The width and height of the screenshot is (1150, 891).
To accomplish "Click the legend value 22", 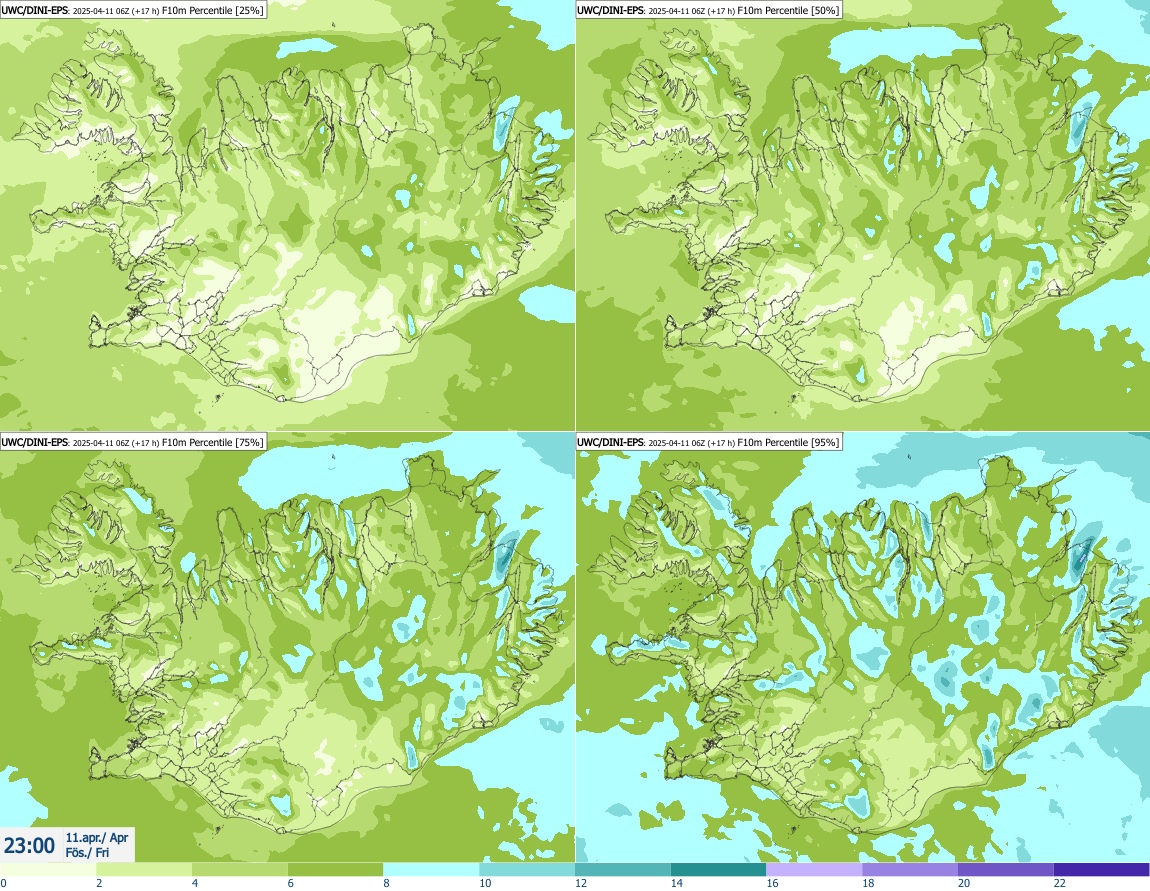I will [1060, 883].
